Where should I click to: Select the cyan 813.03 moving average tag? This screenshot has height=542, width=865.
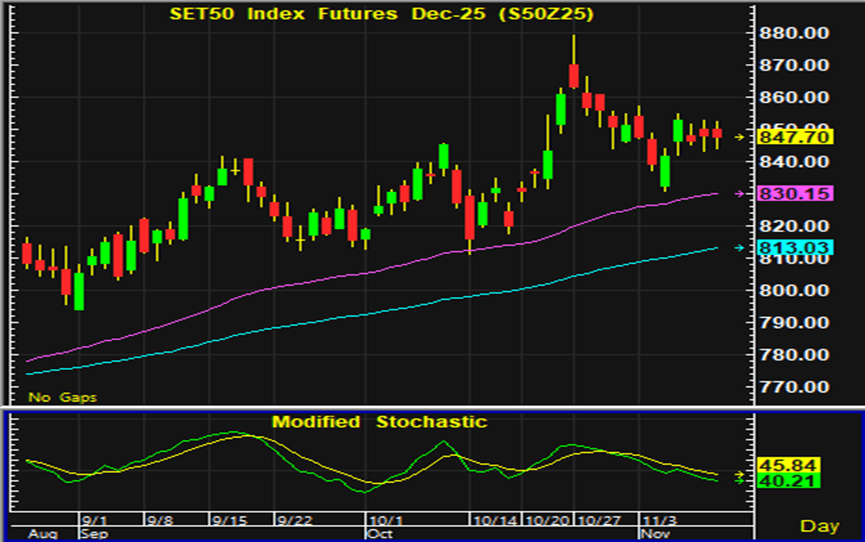pyautogui.click(x=795, y=248)
